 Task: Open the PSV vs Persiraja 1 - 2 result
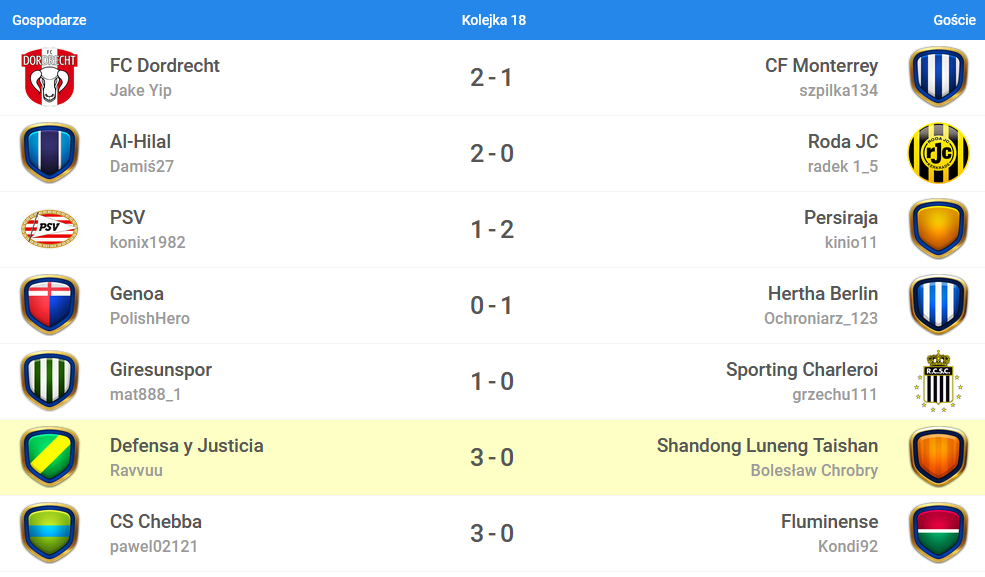tap(492, 229)
